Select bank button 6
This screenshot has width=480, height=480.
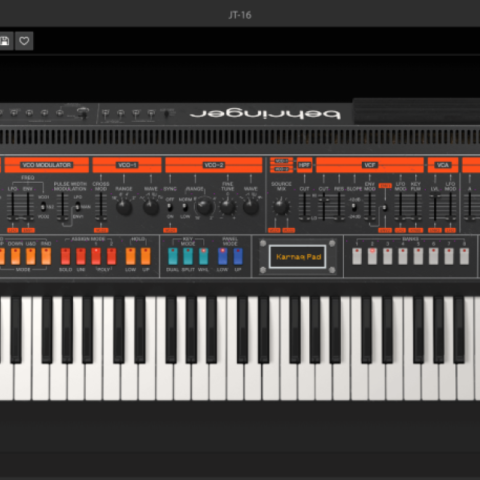tap(434, 256)
